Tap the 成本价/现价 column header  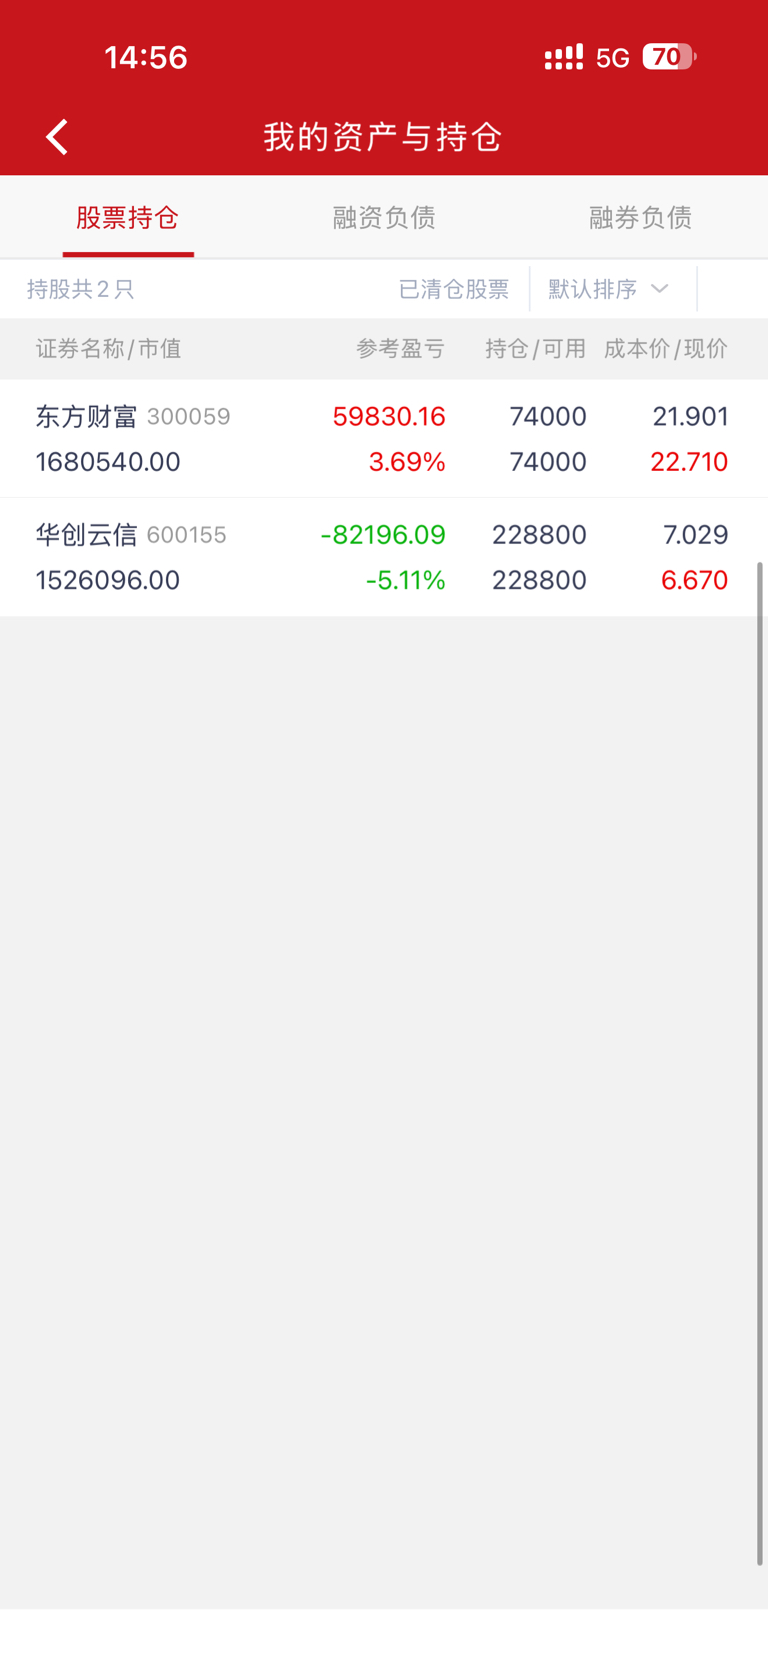pos(666,349)
